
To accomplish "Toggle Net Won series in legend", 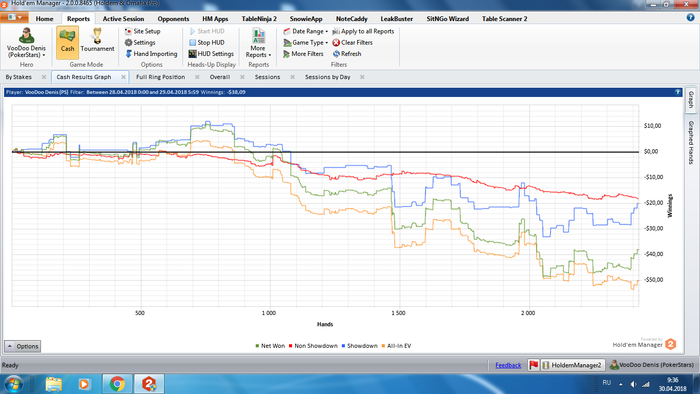I will point(270,346).
